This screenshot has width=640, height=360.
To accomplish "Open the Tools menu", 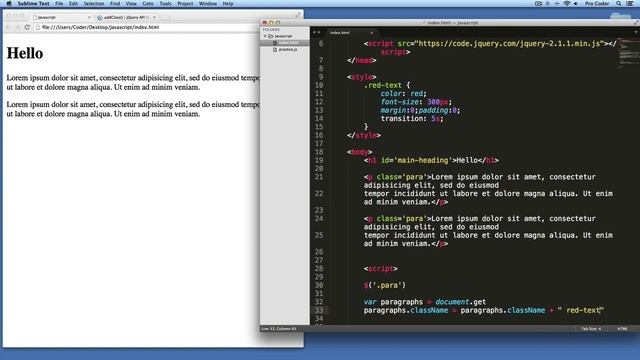I will point(165,3).
